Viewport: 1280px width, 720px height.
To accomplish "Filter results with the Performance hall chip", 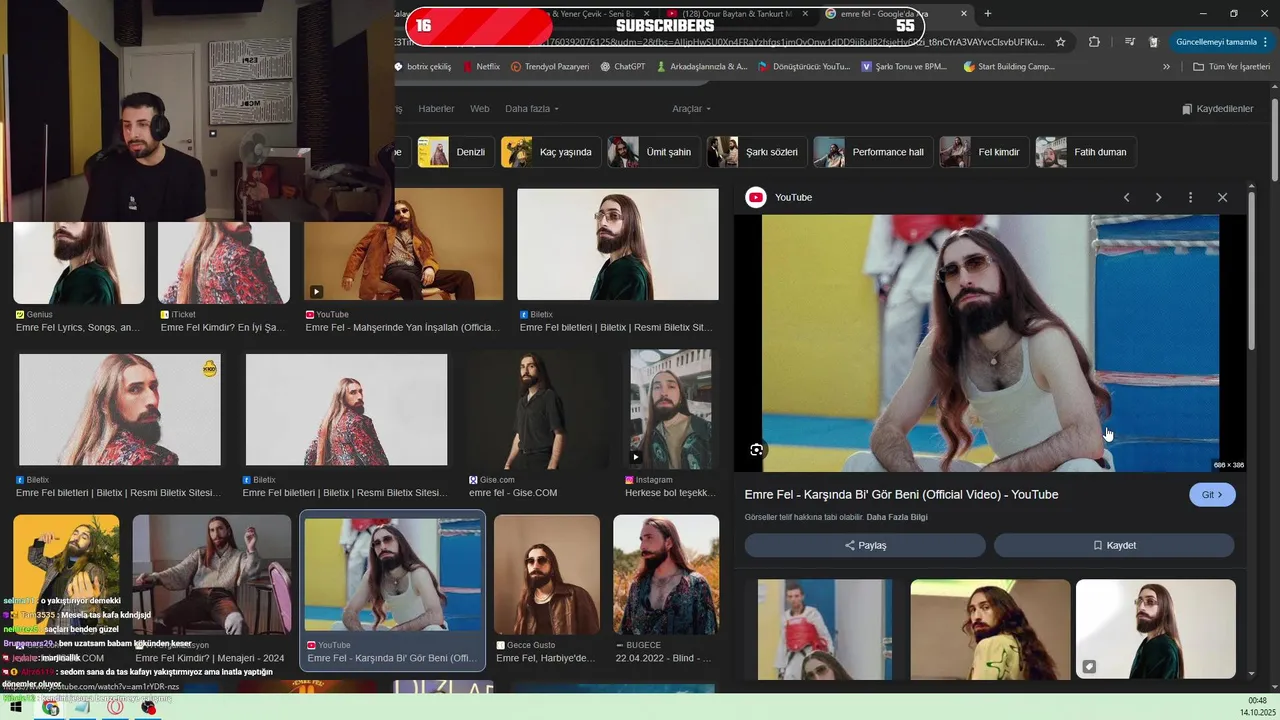I will (x=873, y=152).
